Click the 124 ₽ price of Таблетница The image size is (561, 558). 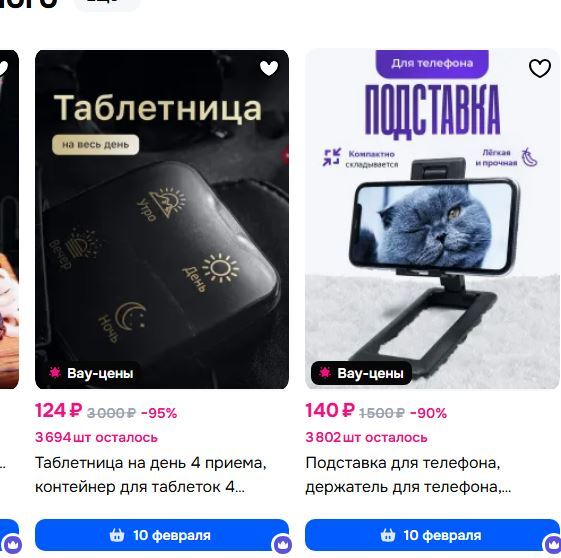pyautogui.click(x=59, y=410)
